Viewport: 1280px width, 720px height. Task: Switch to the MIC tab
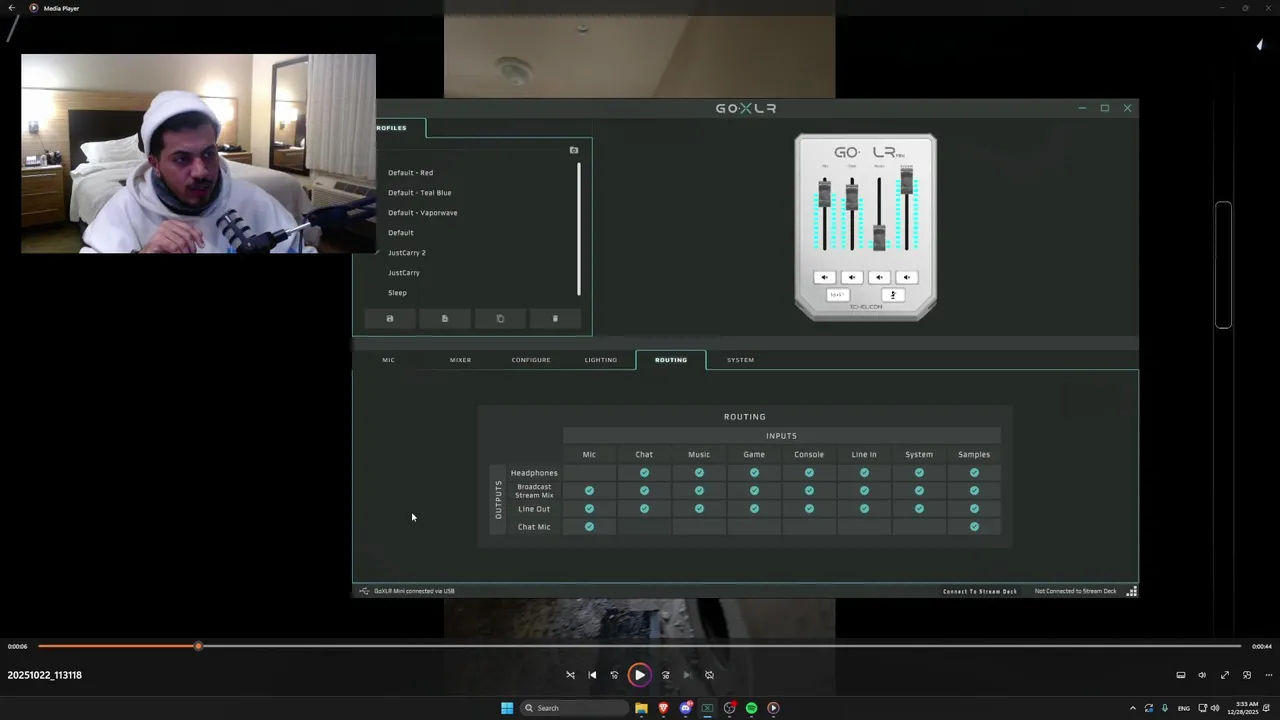click(388, 360)
